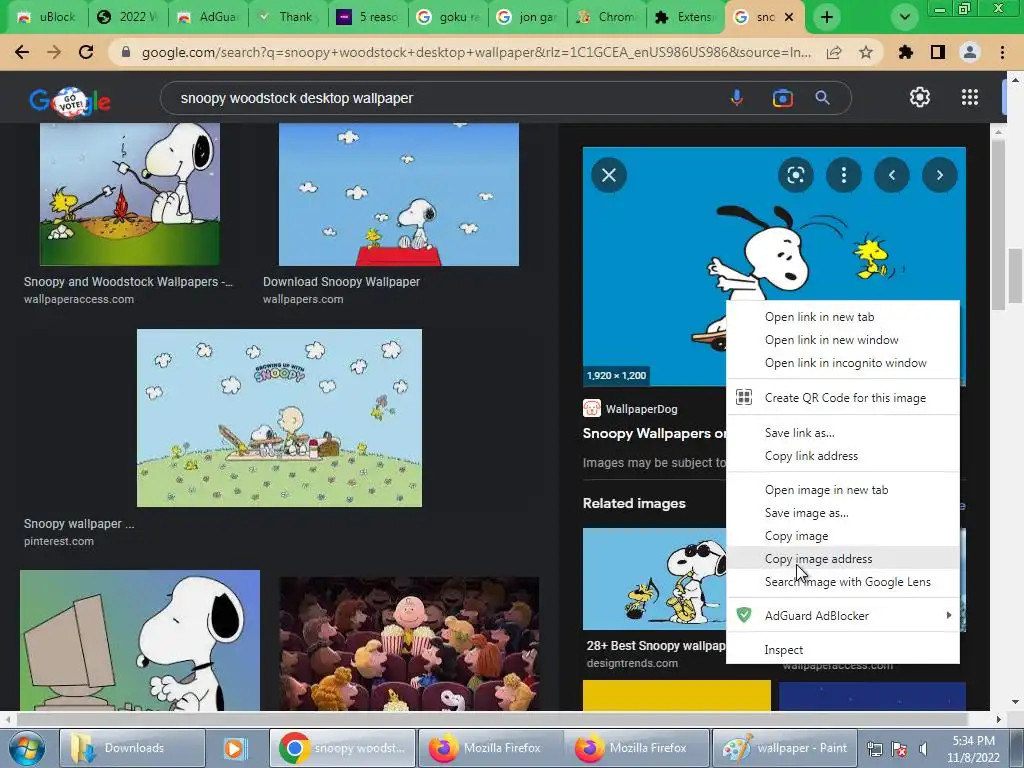This screenshot has height=768, width=1024.
Task: Show the next image in the preview
Action: [x=940, y=175]
